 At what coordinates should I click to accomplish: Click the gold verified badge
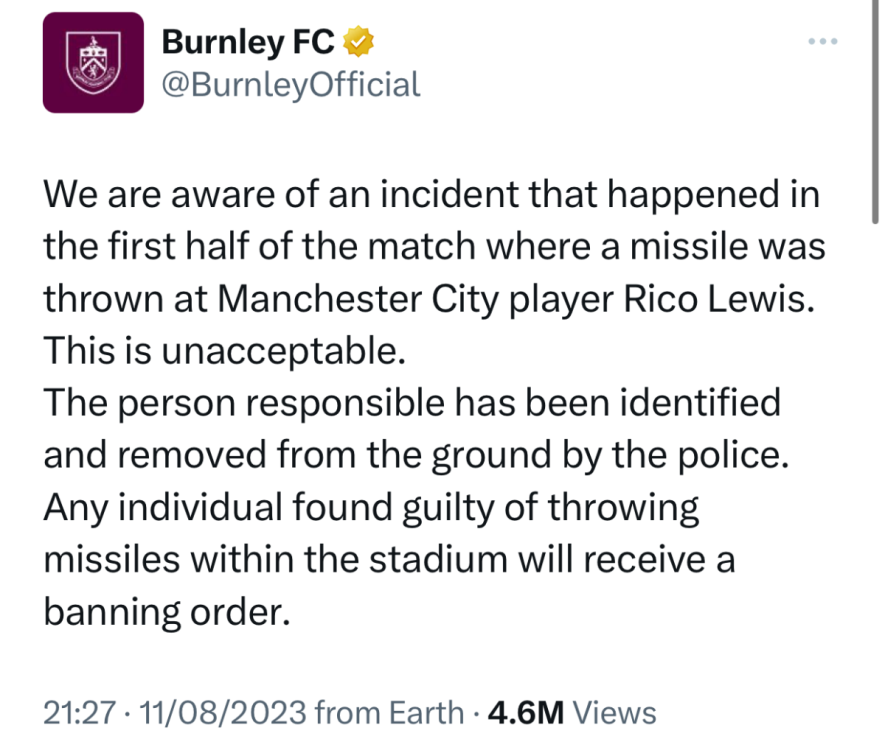[x=358, y=42]
